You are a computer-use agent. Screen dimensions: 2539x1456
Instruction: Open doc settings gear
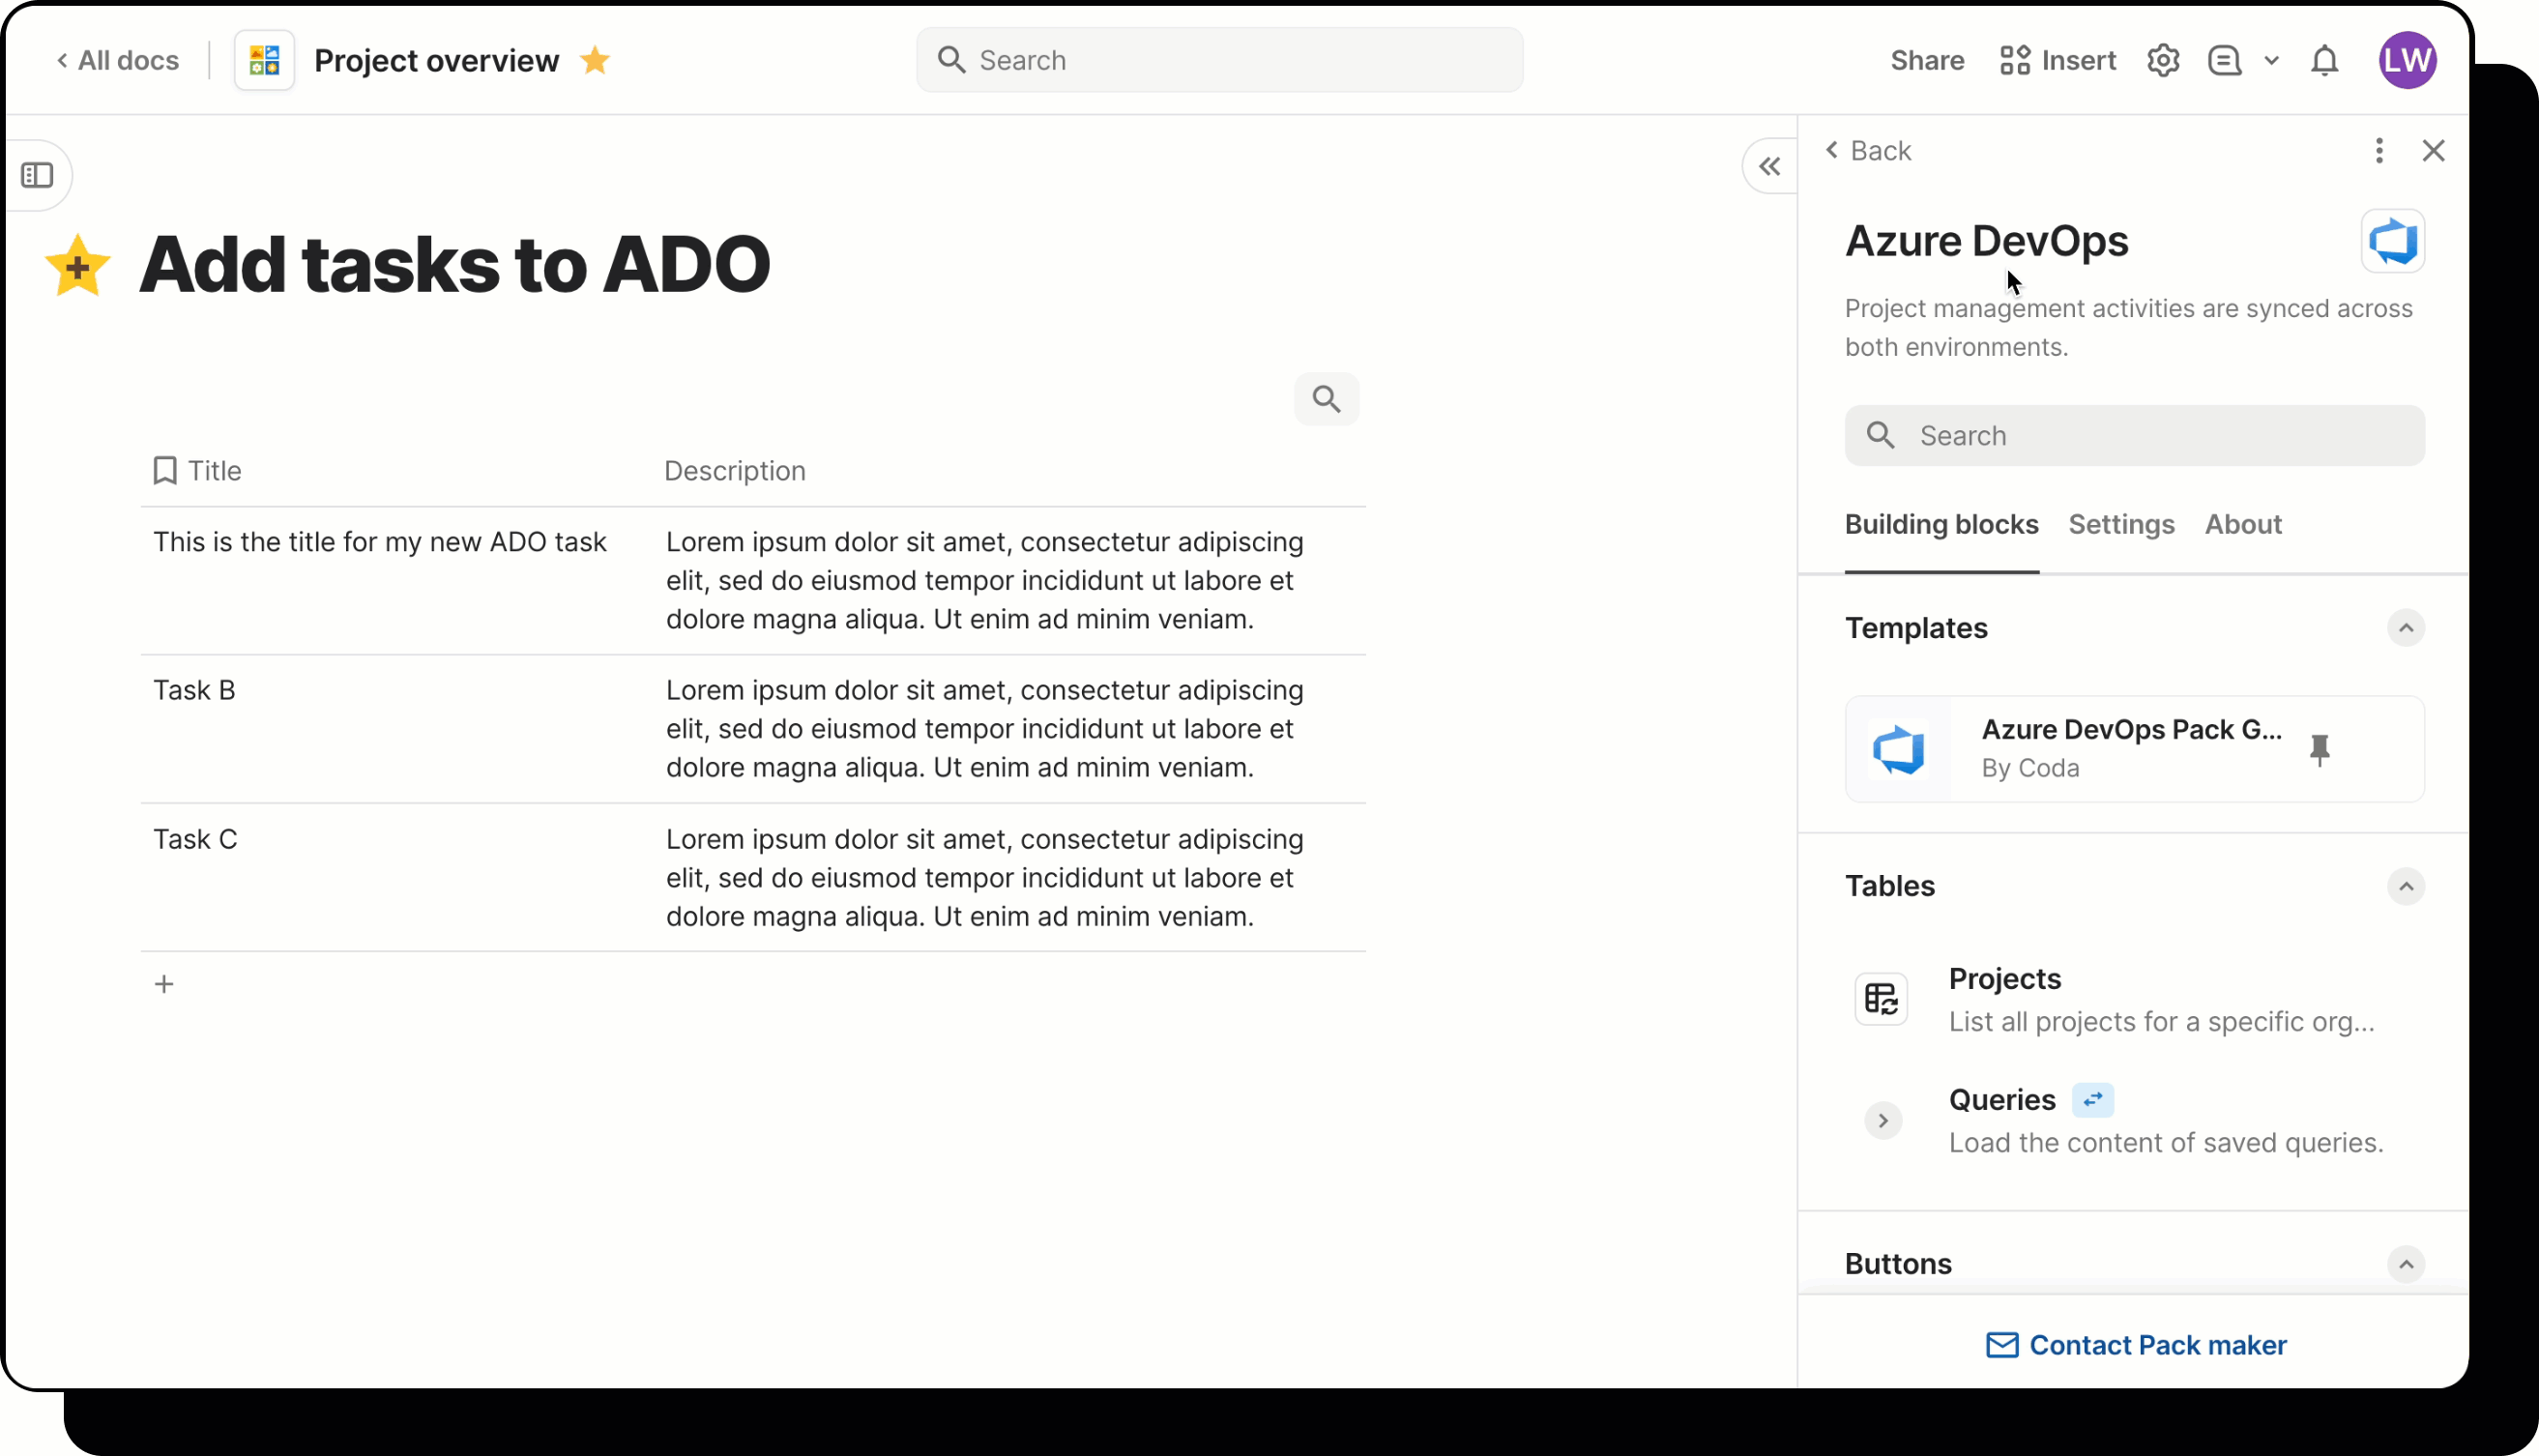[2163, 60]
